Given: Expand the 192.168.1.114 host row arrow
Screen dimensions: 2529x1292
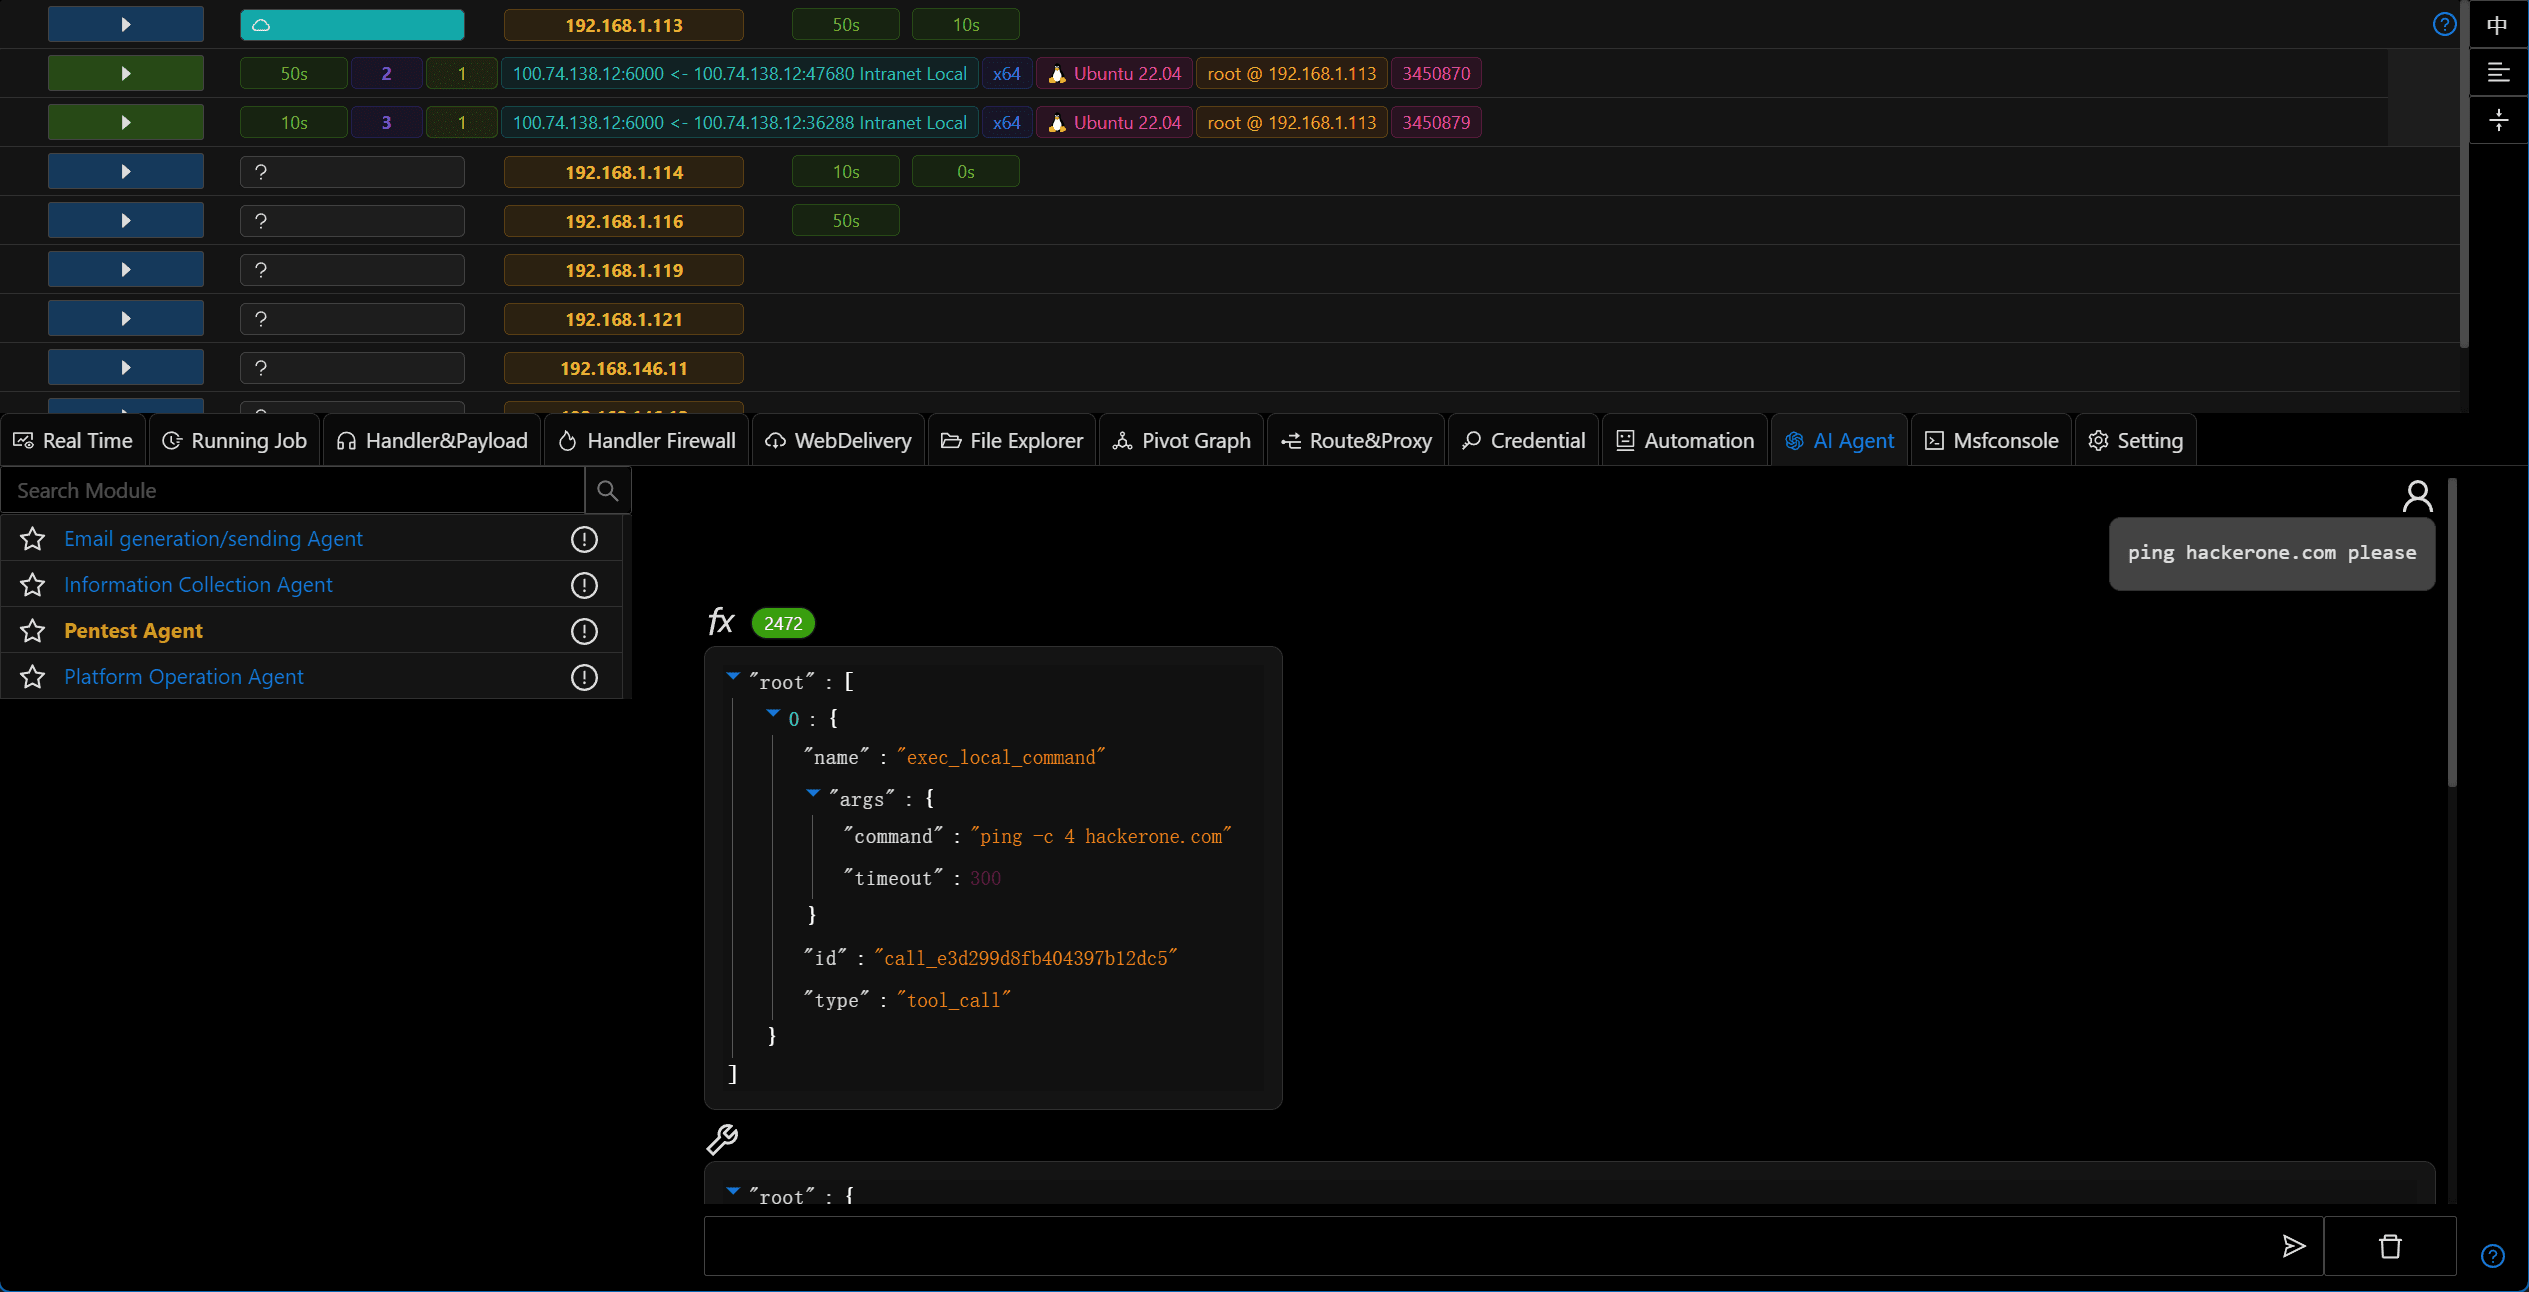Looking at the screenshot, I should (x=126, y=171).
